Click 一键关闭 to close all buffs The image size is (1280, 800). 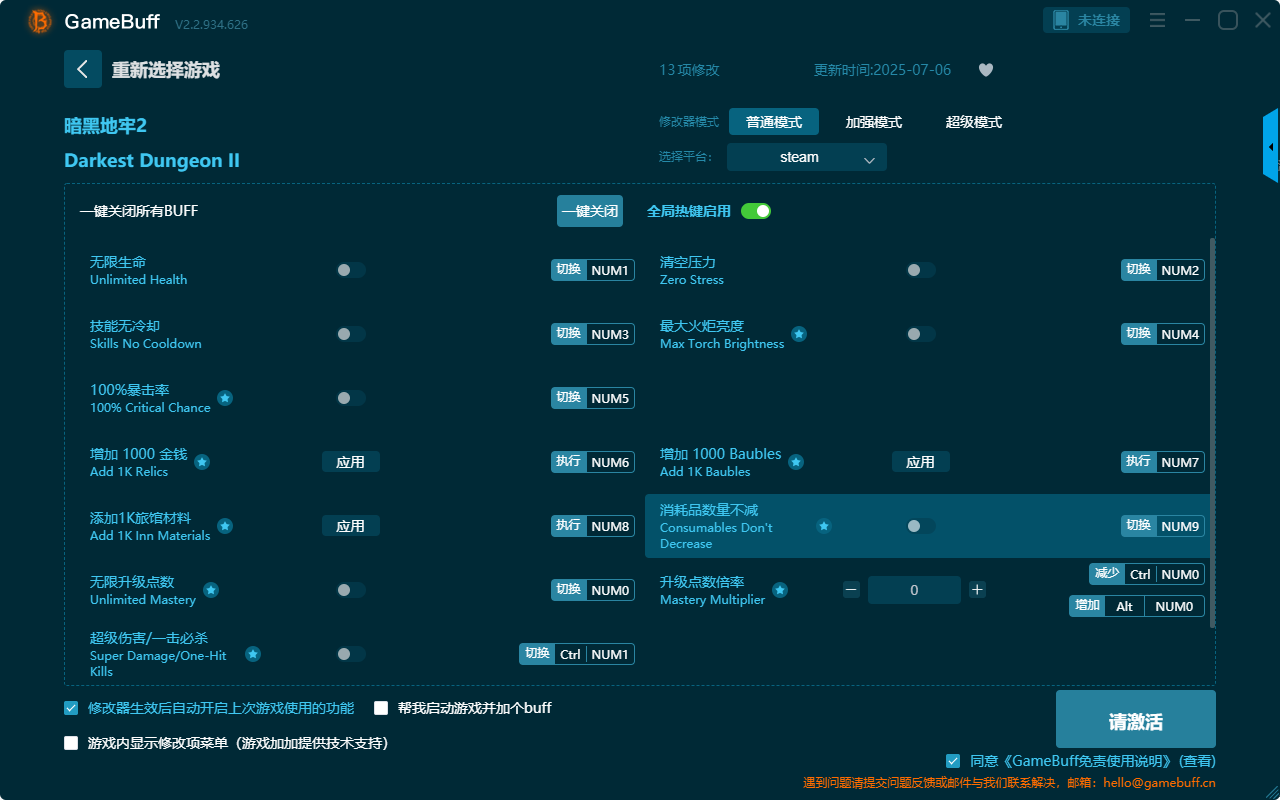point(589,211)
